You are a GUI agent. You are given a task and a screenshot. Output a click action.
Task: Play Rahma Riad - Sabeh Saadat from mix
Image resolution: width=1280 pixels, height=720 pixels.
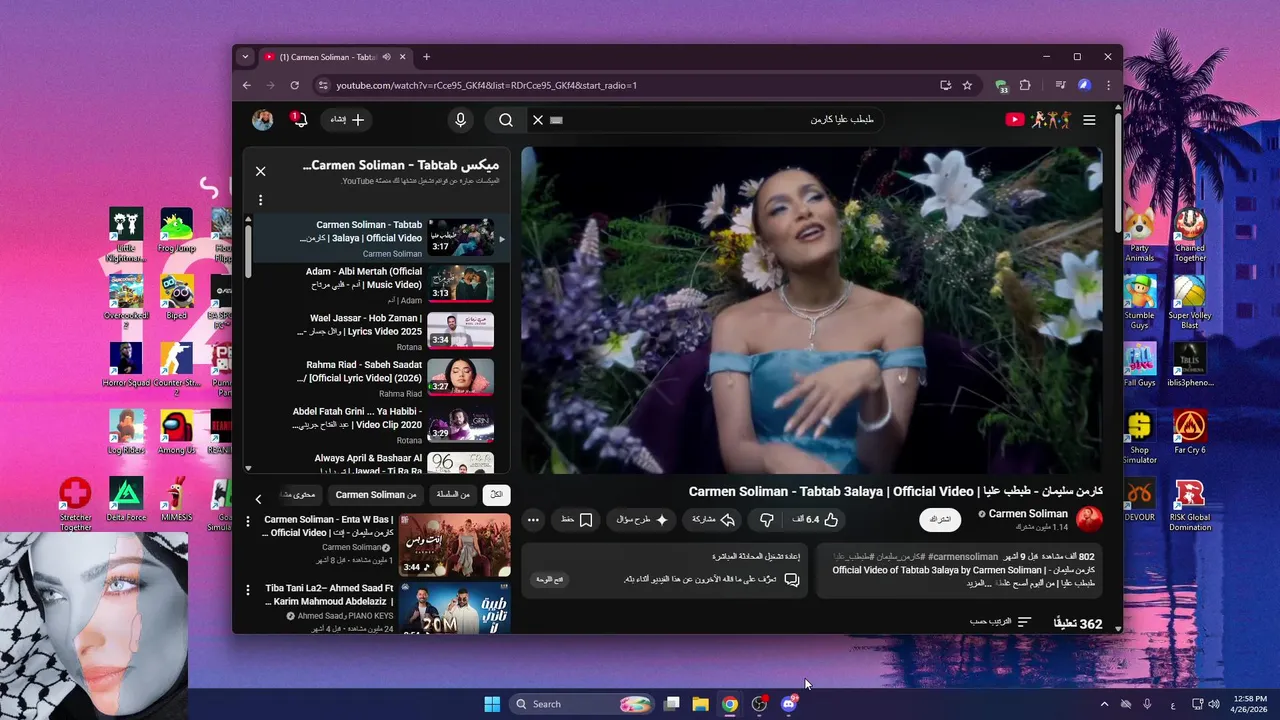(x=375, y=378)
